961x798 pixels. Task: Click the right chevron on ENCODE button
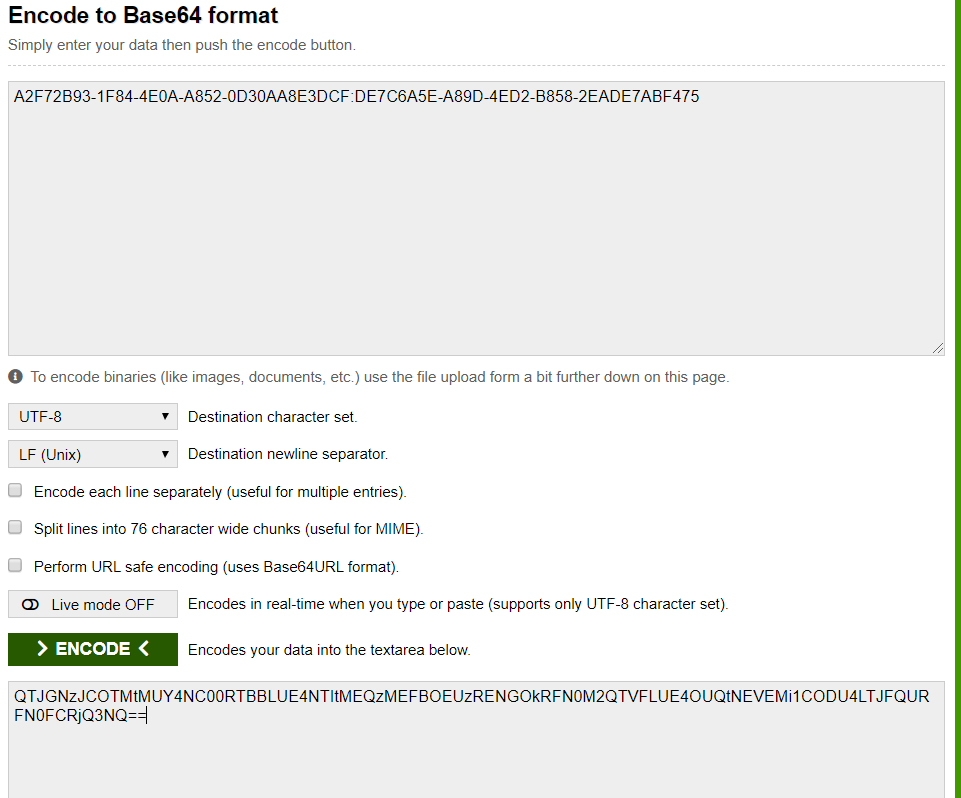42,648
